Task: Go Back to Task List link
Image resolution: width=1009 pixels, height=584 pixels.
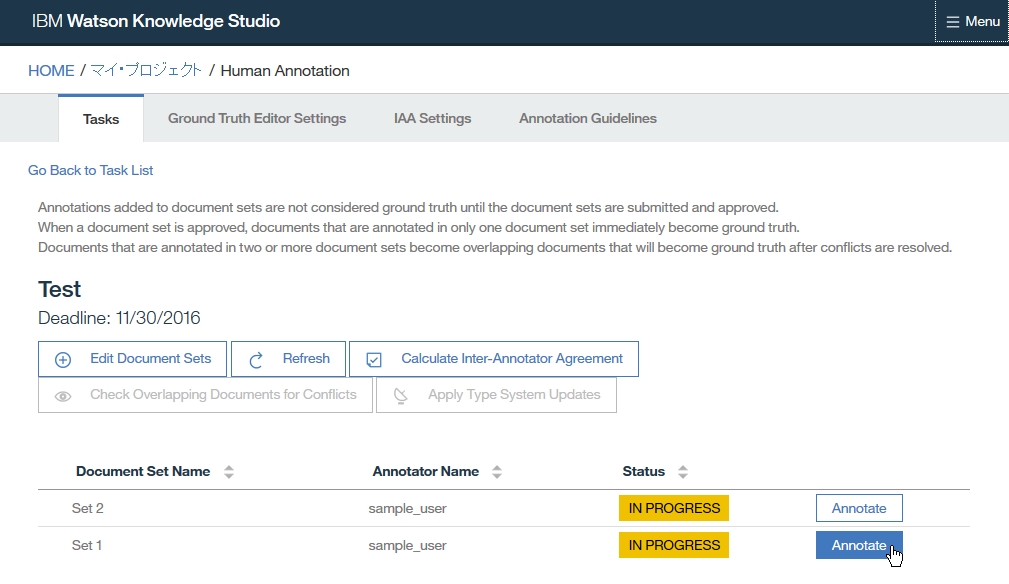Action: (90, 170)
